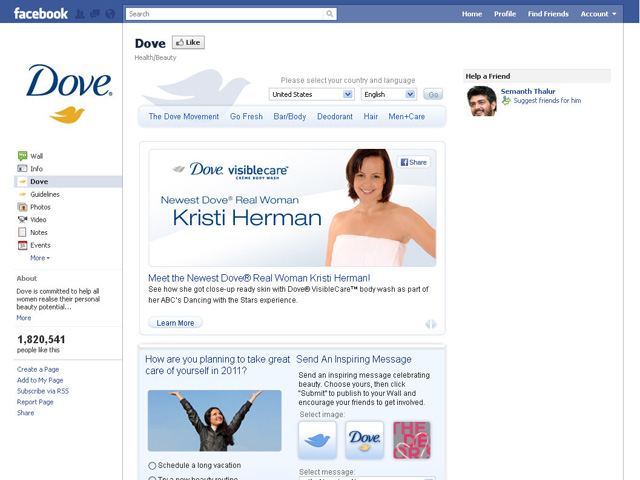Select the pink heart image option

point(411,440)
